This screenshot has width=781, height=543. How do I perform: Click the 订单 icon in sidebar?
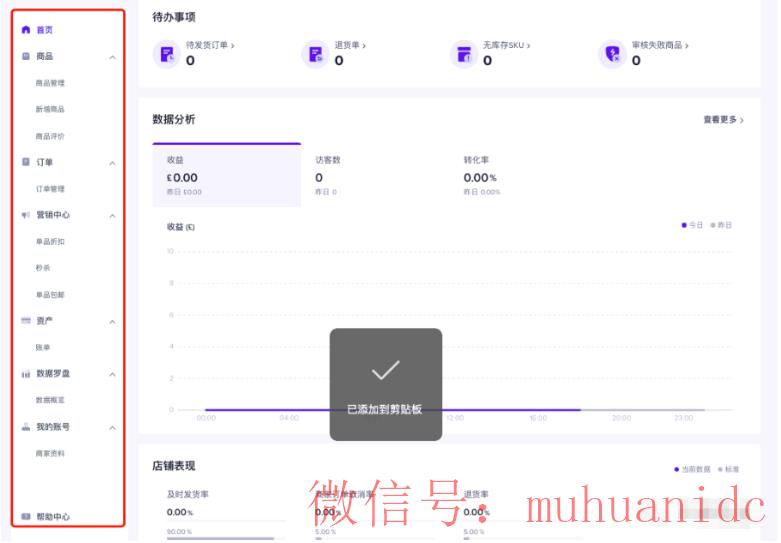click(x=26, y=162)
